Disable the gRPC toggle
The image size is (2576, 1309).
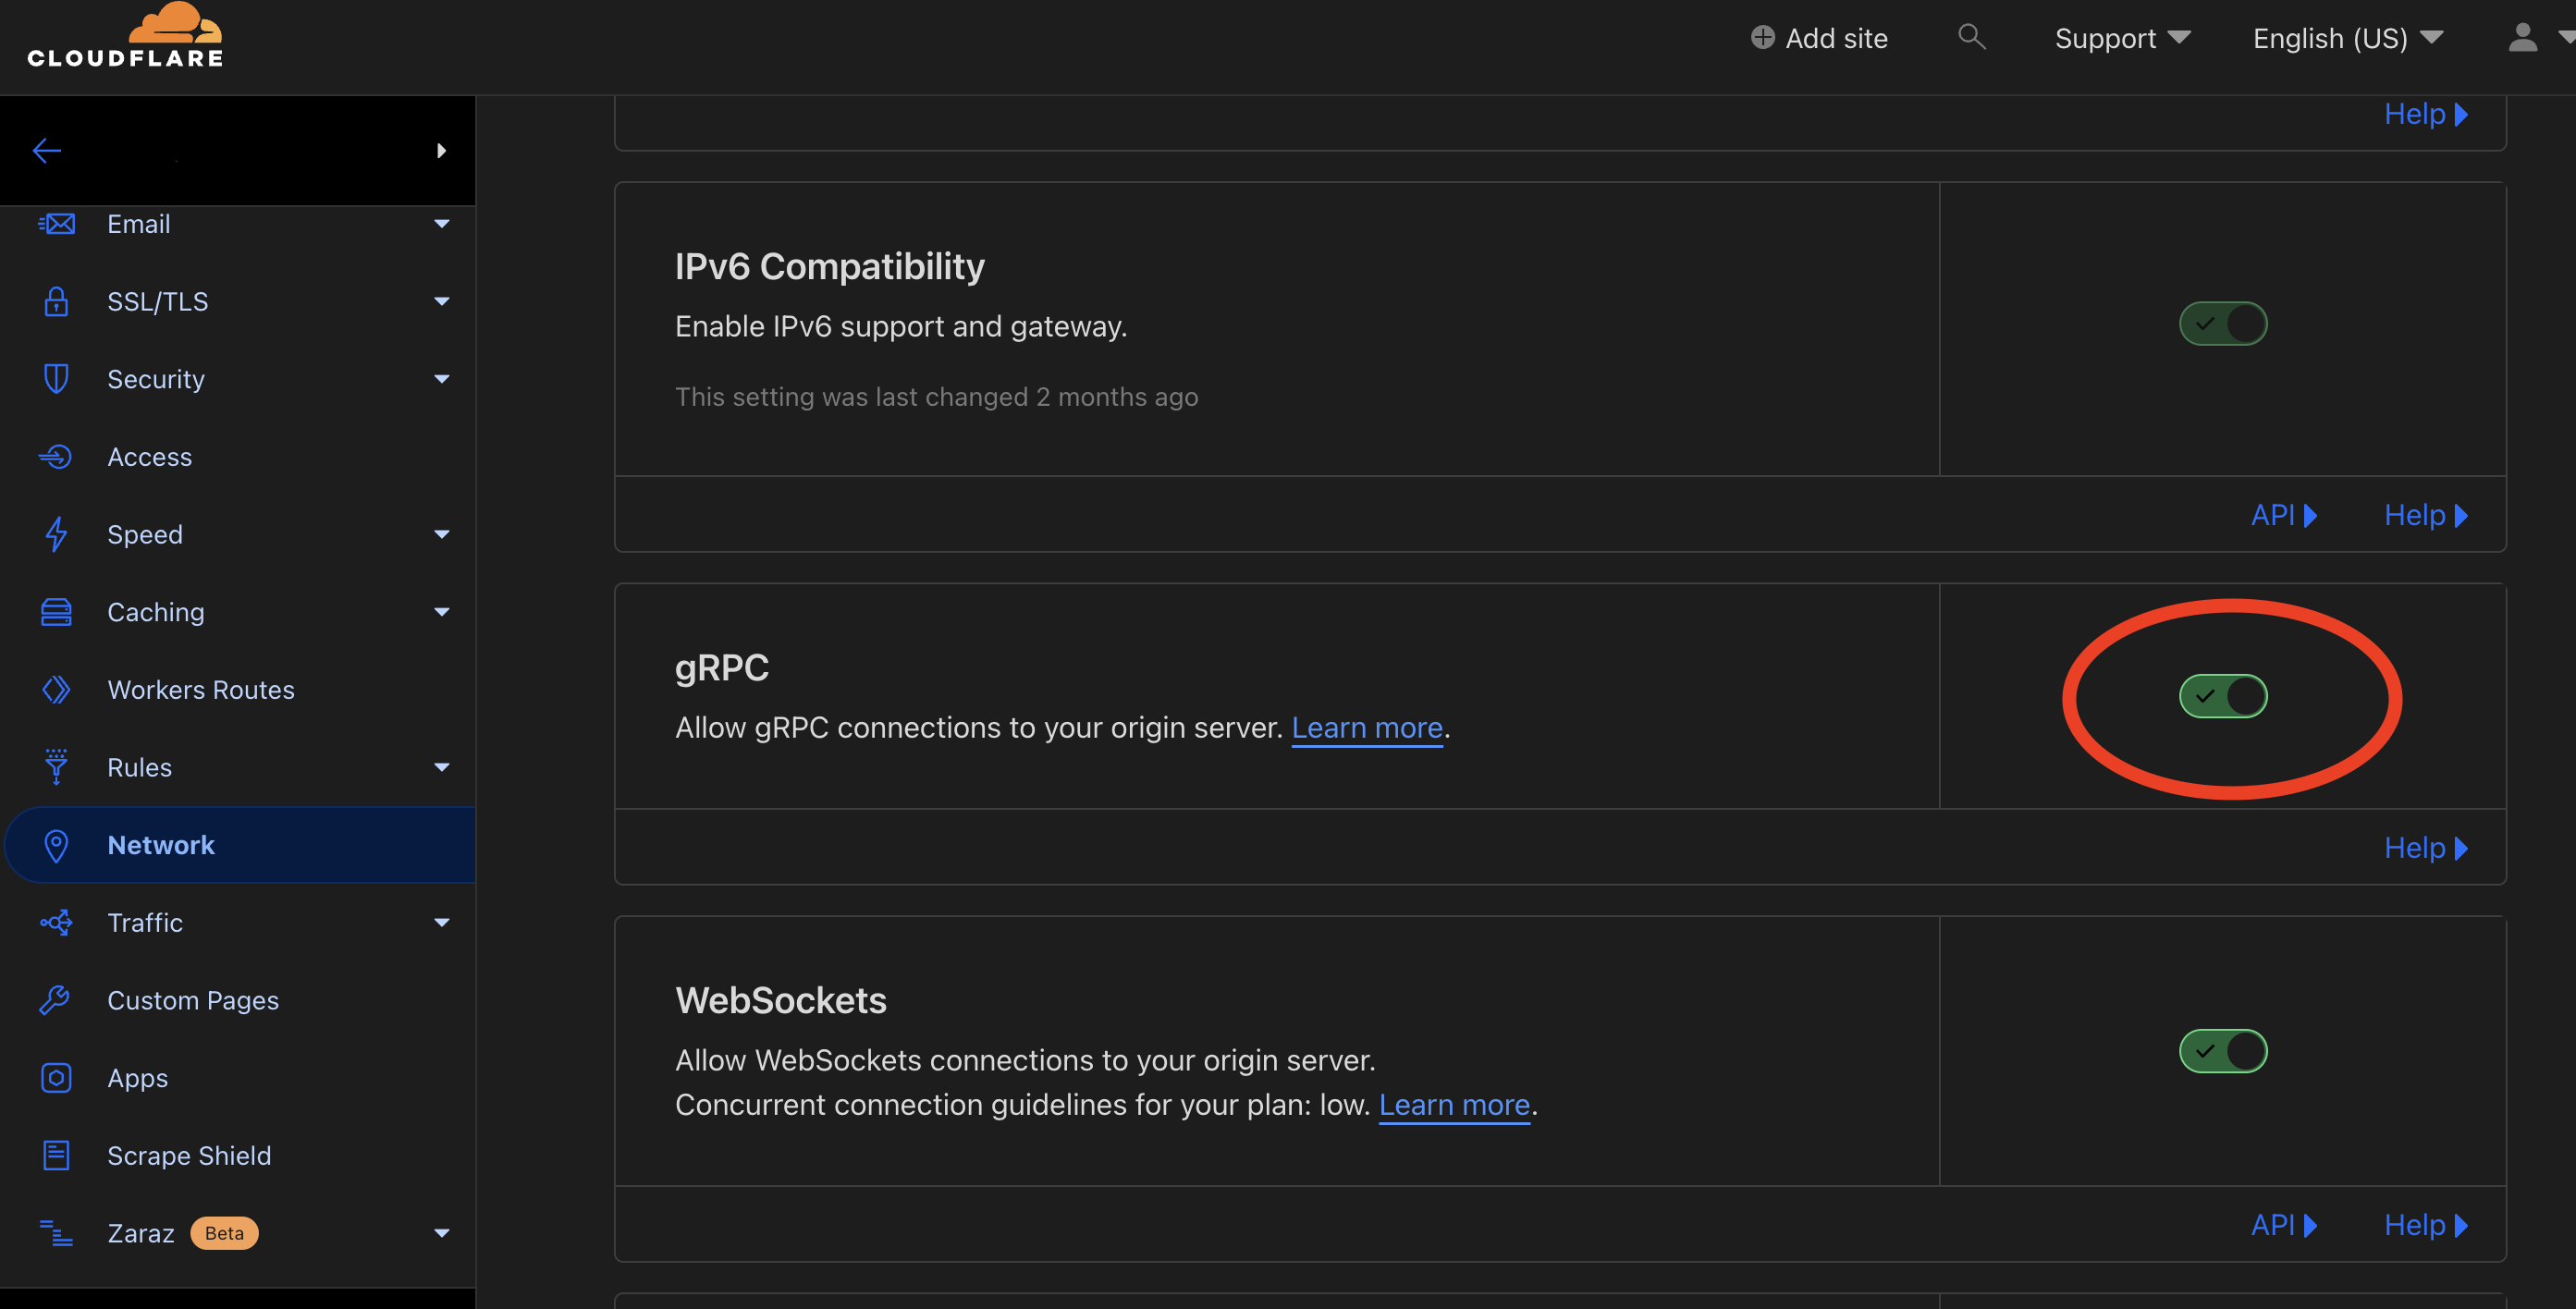coord(2223,697)
